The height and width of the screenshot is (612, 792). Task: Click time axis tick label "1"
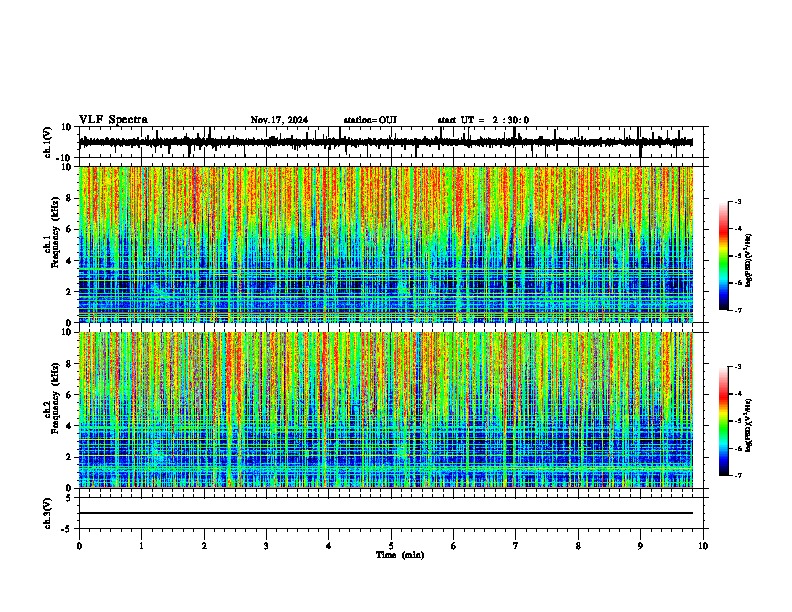coord(141,546)
